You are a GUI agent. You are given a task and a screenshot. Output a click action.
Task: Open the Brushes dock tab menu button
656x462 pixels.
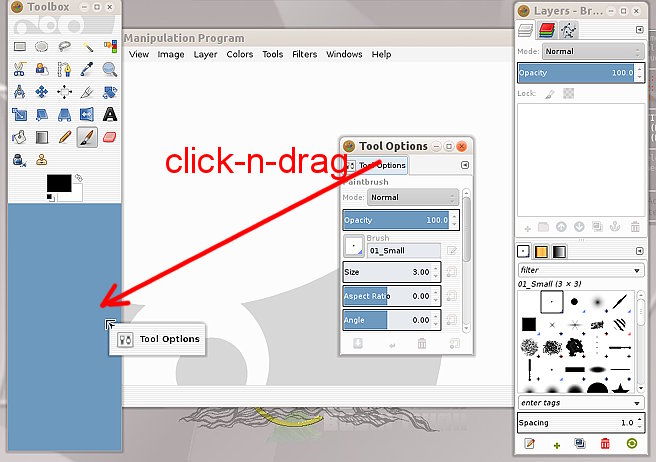639,251
